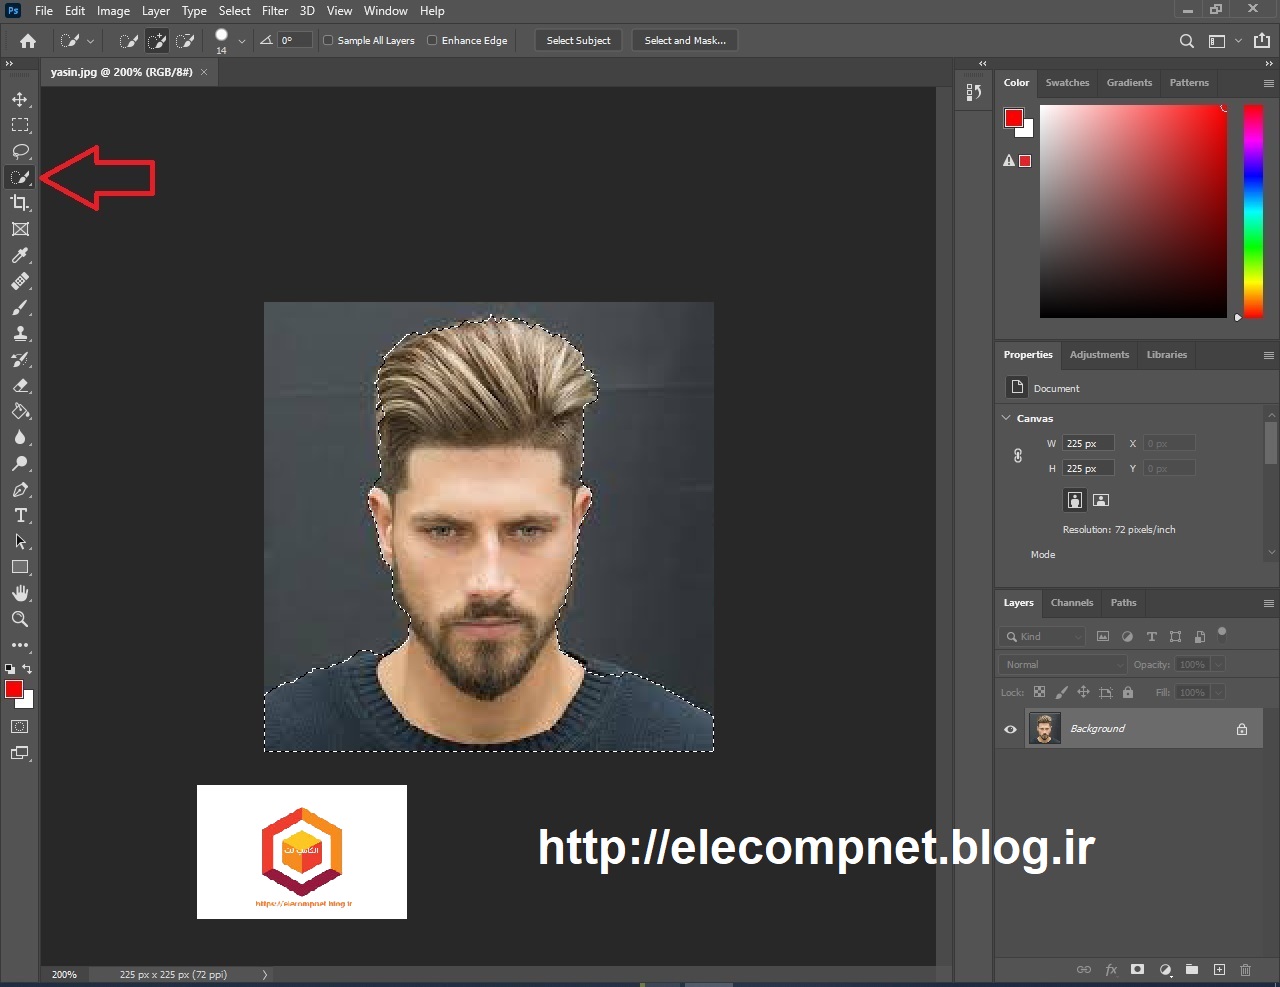Select the Paint Bucket tool
This screenshot has width=1280, height=987.
coord(20,411)
